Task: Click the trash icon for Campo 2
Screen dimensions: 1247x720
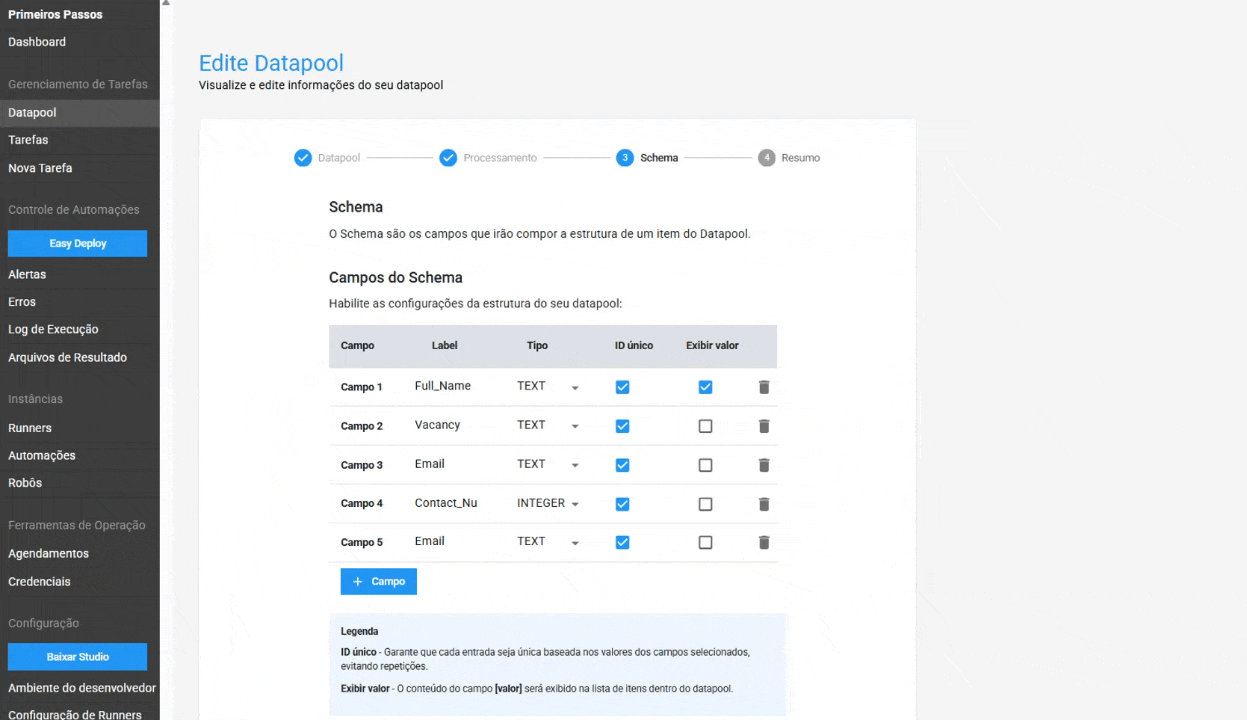Action: tap(764, 426)
